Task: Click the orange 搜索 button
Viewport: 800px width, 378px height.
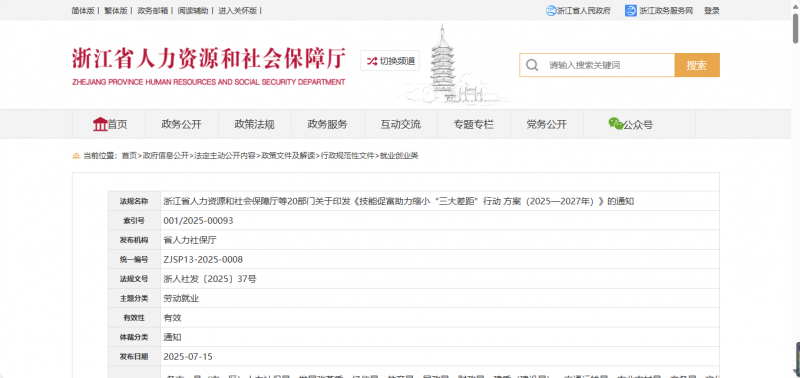Action: pos(697,65)
